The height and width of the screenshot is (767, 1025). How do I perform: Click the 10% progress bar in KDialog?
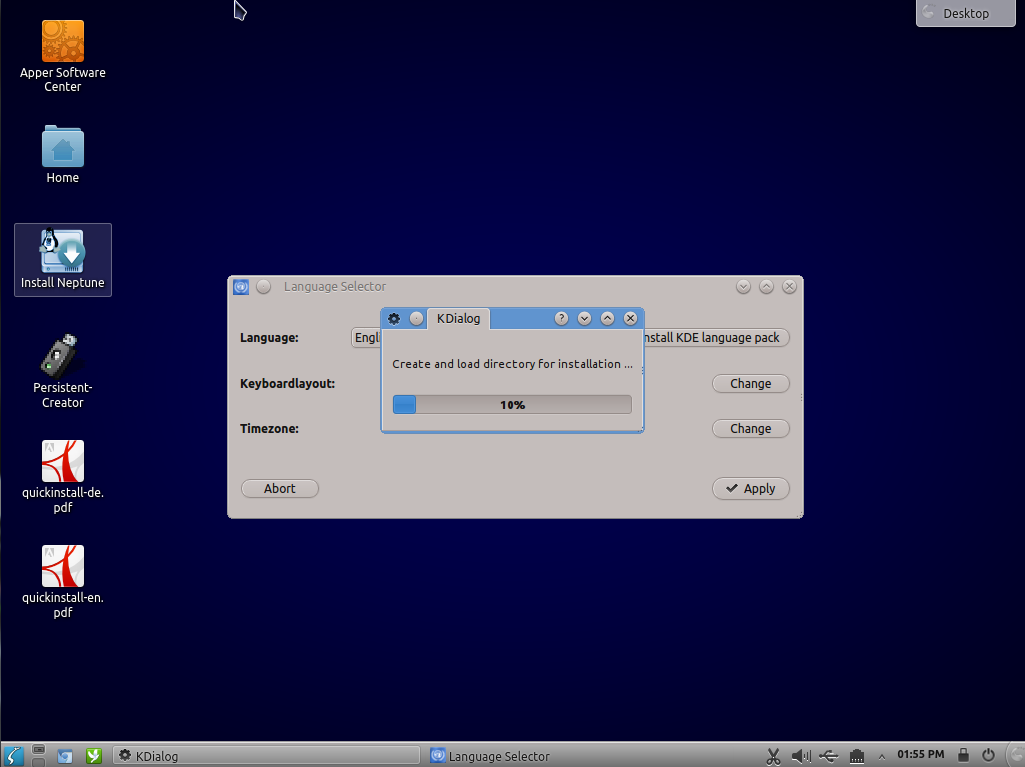(512, 405)
